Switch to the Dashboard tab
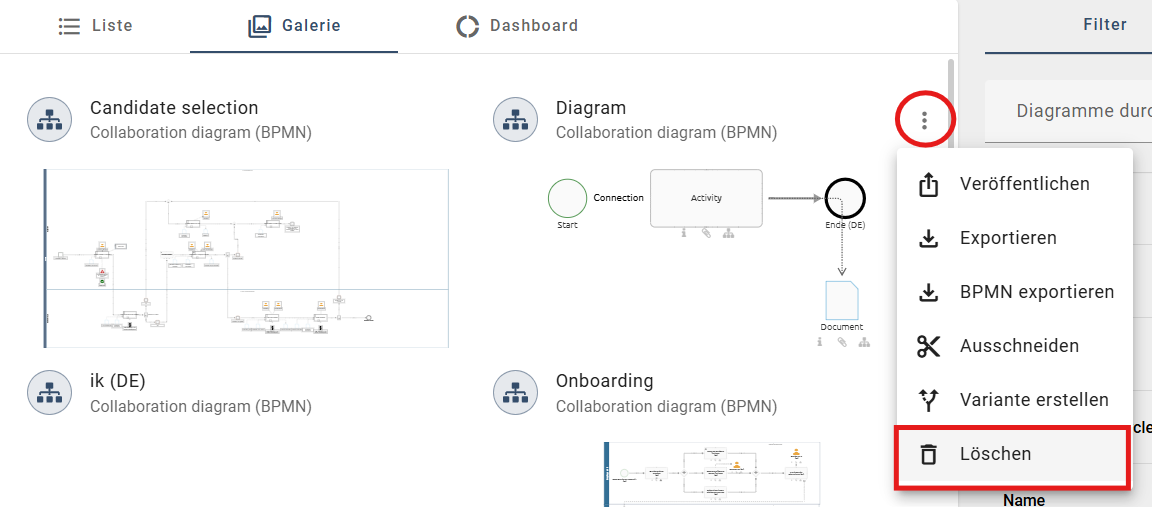 (x=517, y=26)
